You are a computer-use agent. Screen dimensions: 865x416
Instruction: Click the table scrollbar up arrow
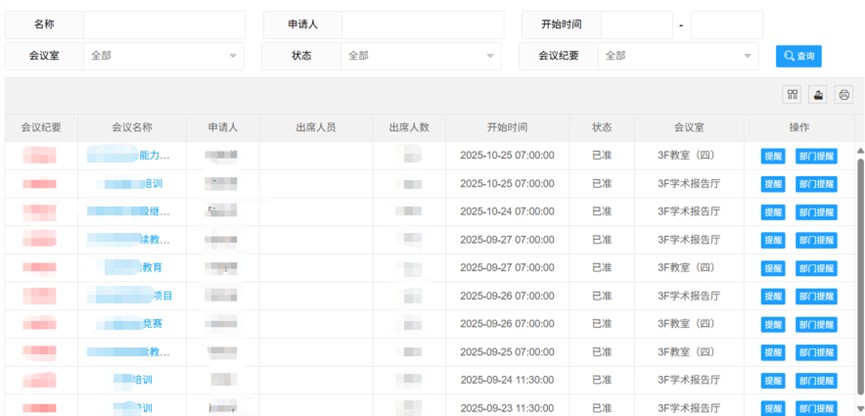point(859,149)
